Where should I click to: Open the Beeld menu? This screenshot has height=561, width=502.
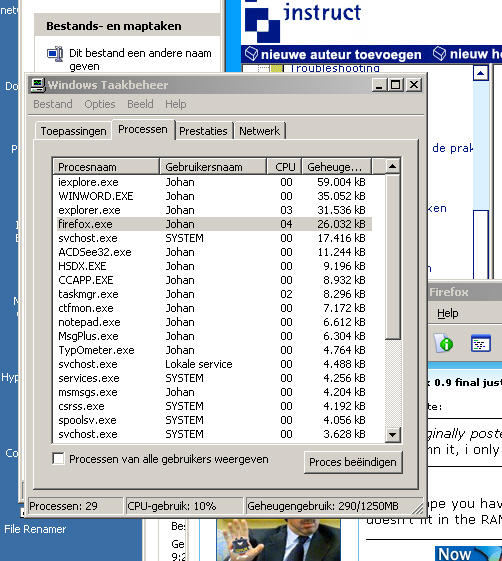pyautogui.click(x=140, y=104)
